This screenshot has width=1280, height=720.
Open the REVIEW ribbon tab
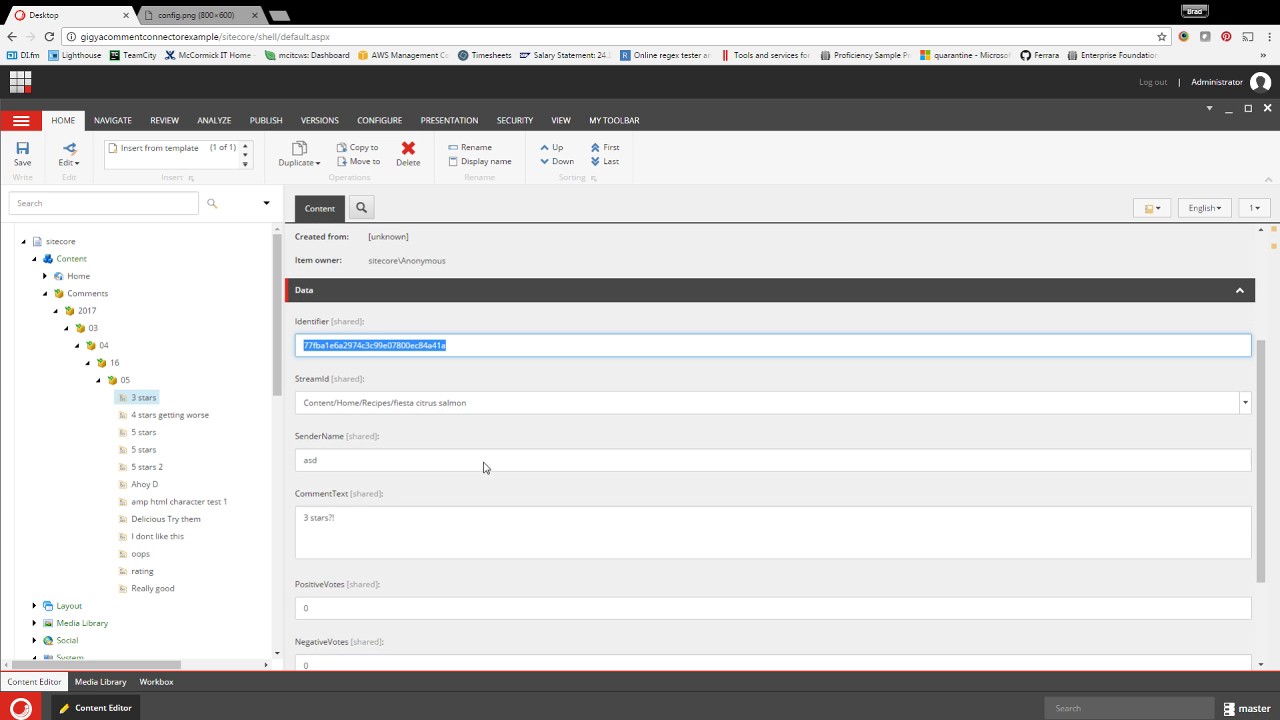(164, 120)
